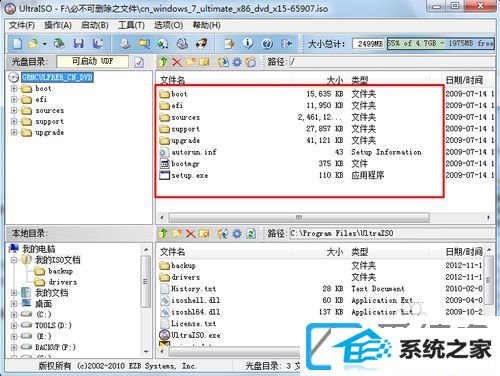The height and width of the screenshot is (376, 500).
Task: Click the disc capacity usage bar
Action: [x=440, y=44]
